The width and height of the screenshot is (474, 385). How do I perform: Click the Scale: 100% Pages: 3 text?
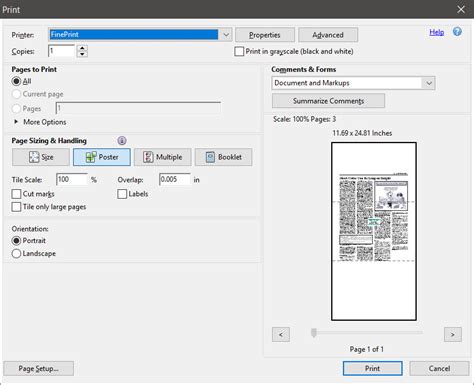point(304,119)
